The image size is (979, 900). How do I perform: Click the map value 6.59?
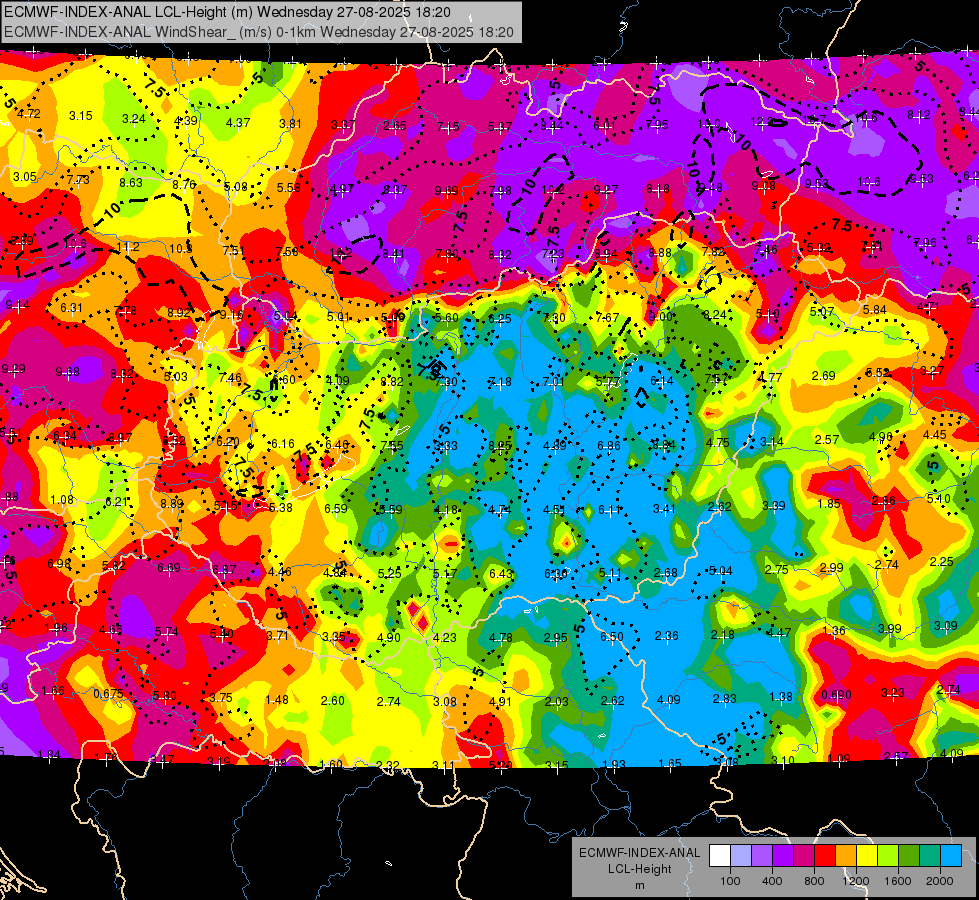pos(336,508)
